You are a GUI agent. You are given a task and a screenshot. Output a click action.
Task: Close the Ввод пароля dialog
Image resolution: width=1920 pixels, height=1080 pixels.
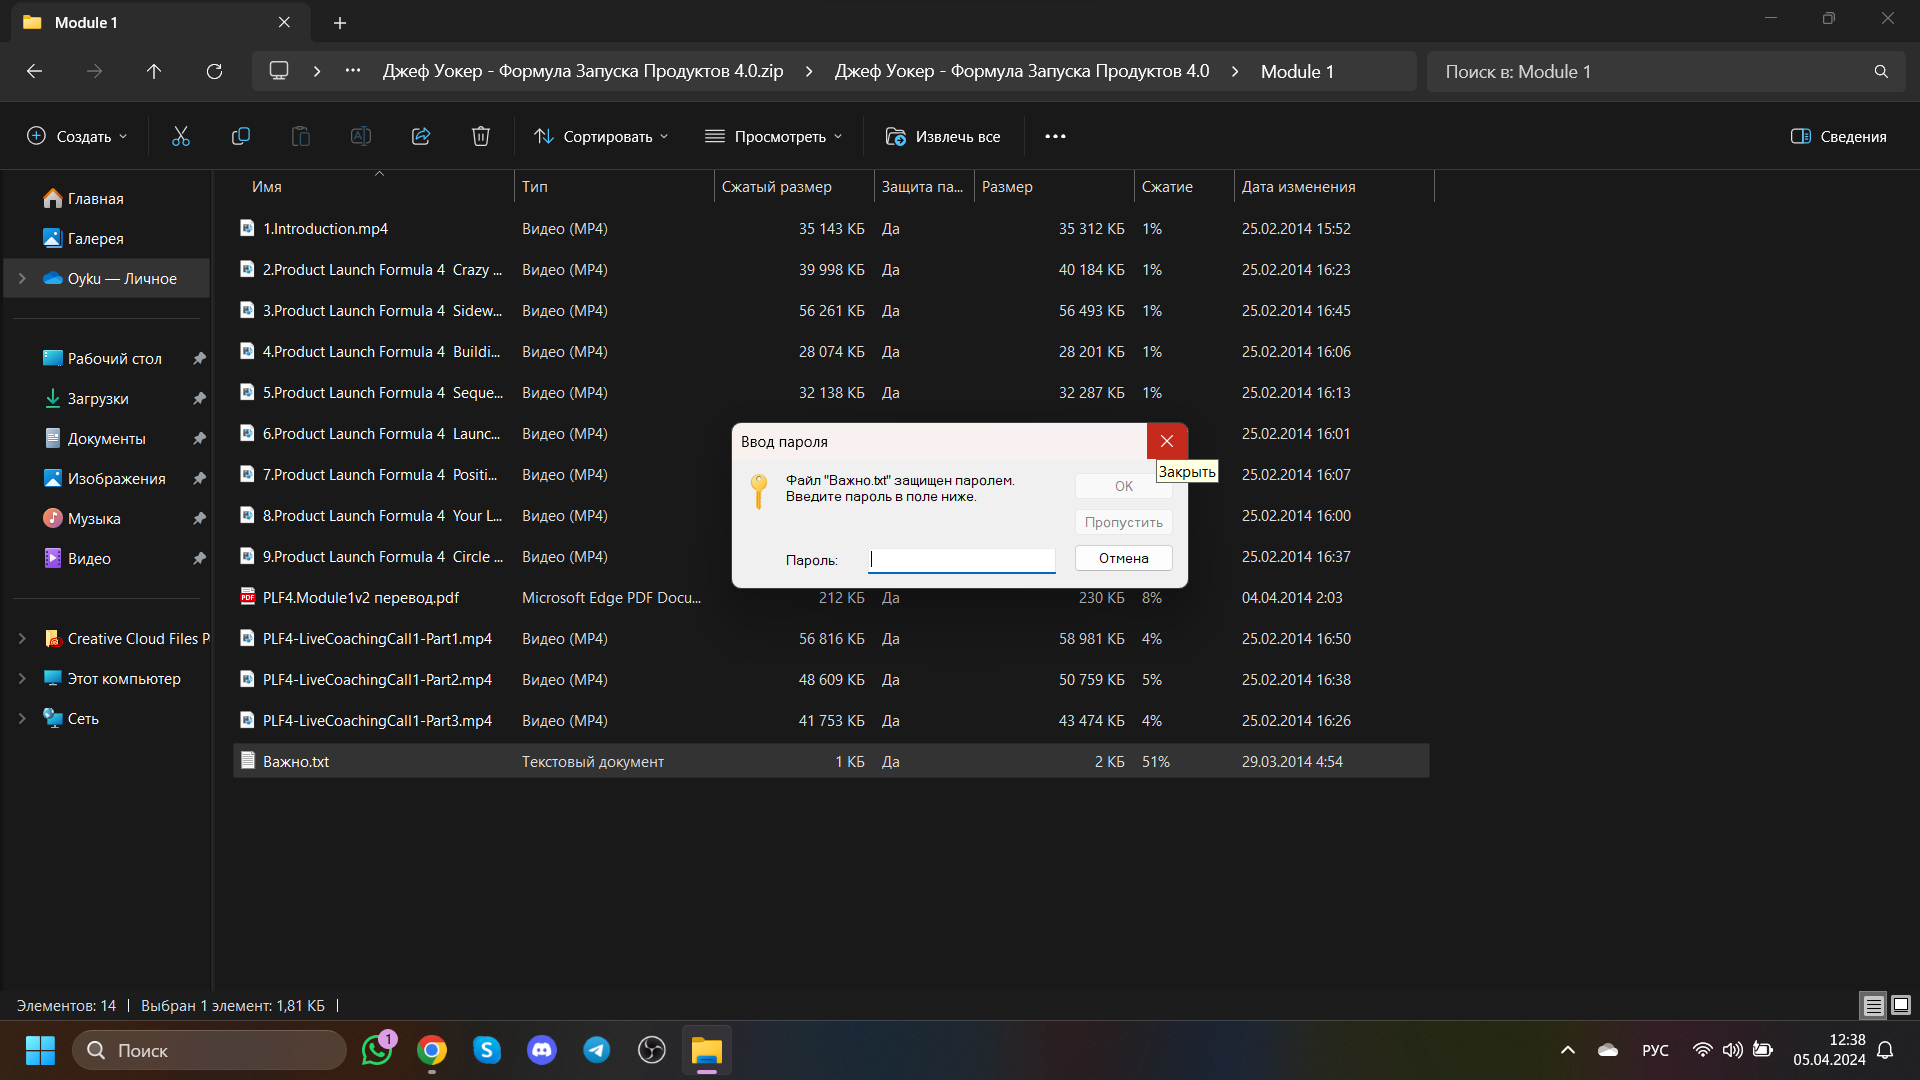tap(1167, 441)
